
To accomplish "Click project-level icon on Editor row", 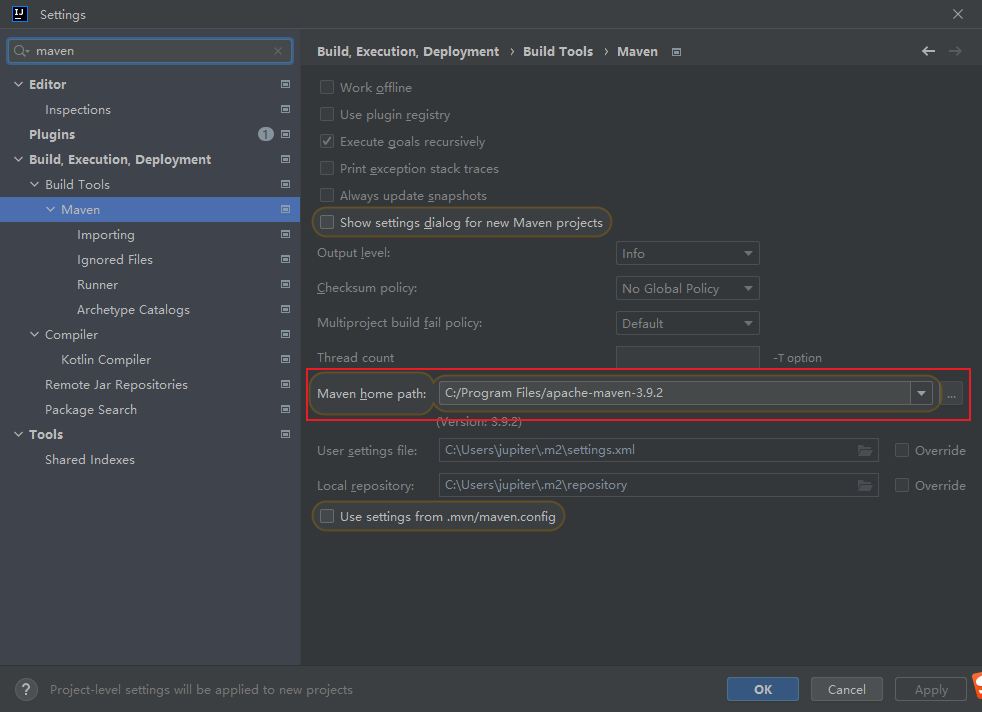I will pos(286,84).
